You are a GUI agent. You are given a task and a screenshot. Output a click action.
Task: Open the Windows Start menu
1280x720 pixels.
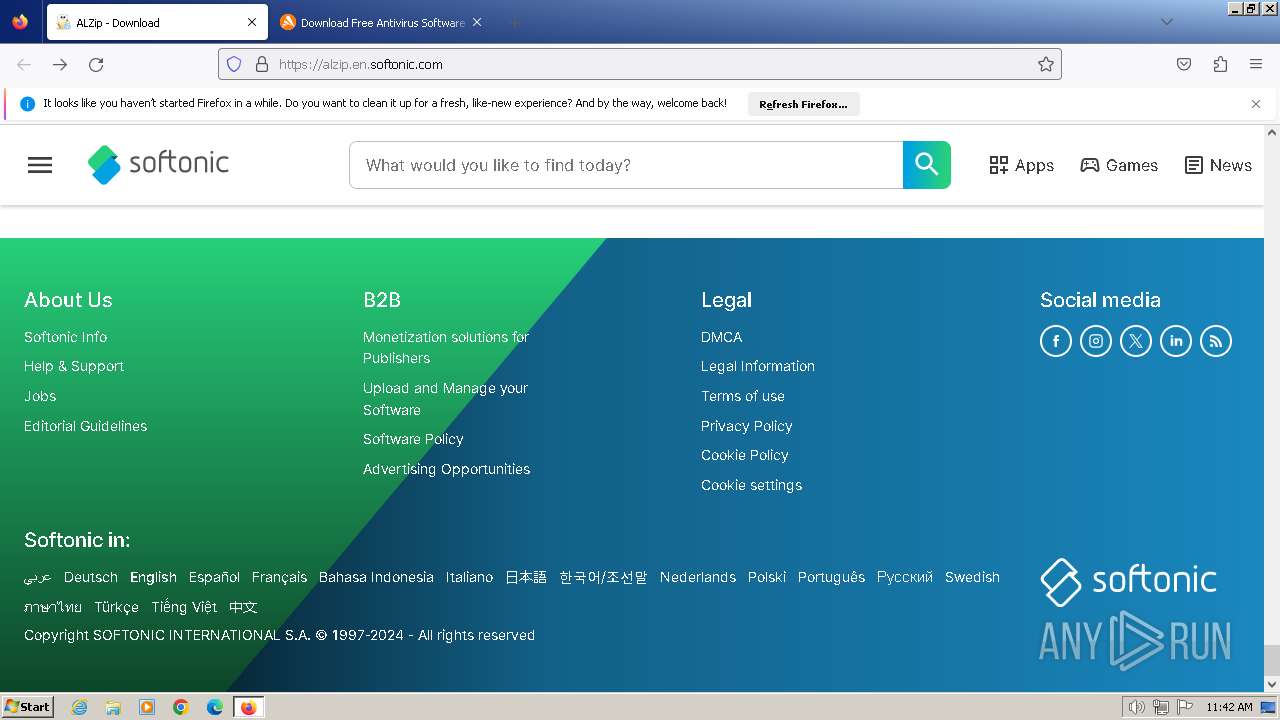point(27,707)
